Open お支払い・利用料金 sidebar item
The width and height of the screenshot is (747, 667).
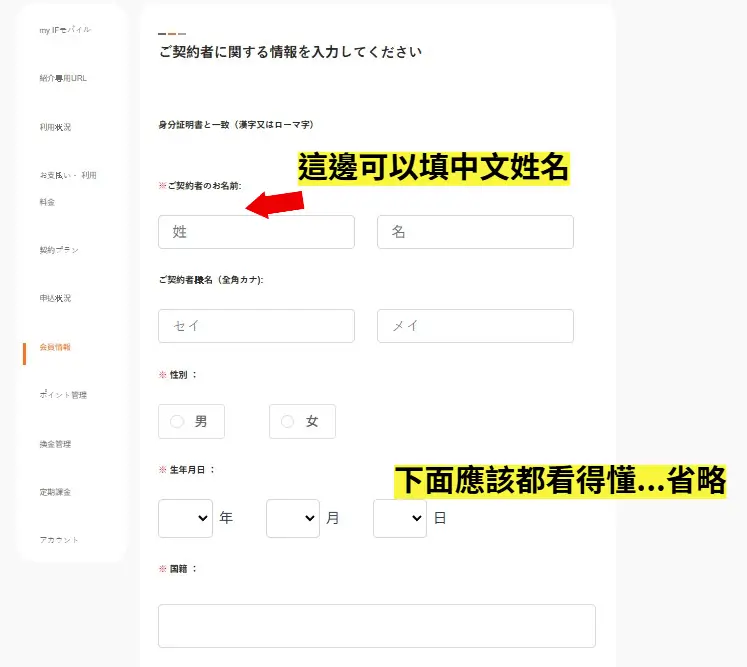pos(68,189)
